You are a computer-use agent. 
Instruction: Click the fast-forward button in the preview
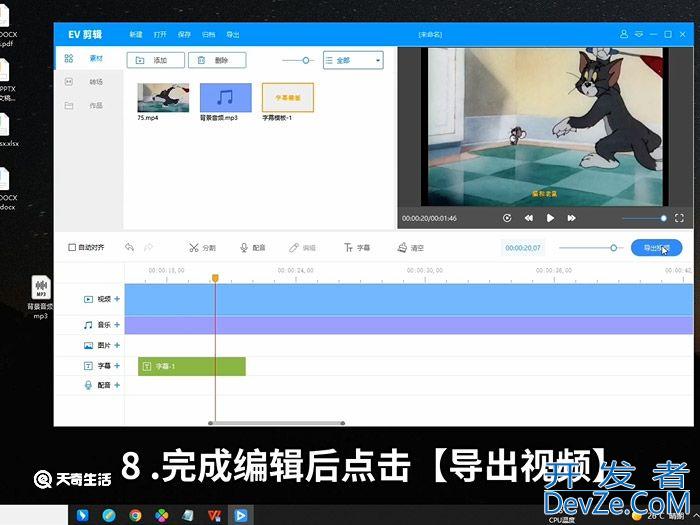tap(571, 218)
